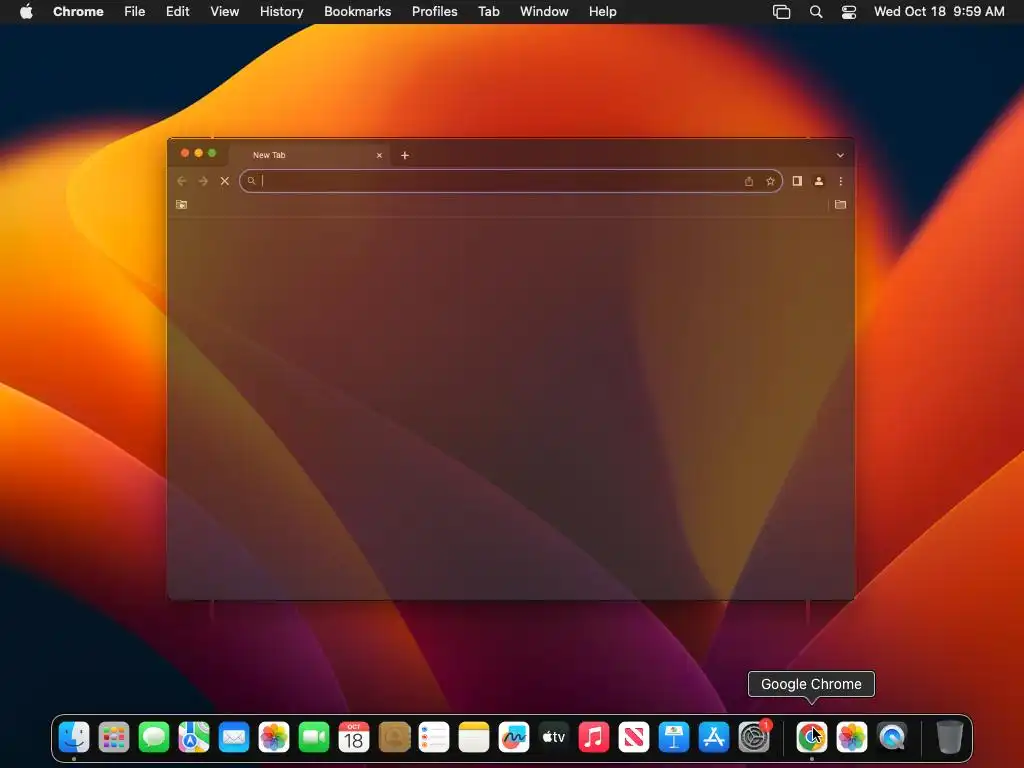Stop loading the page with X button
1024x768 pixels.
click(x=225, y=181)
